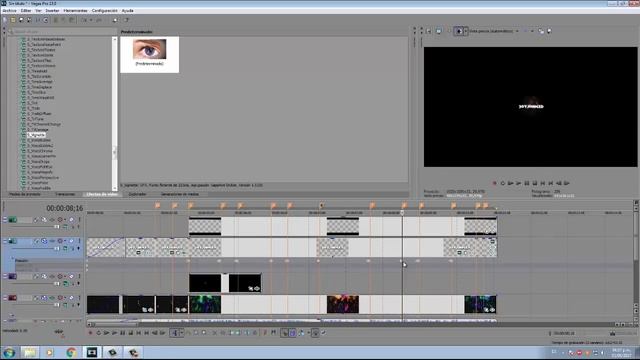This screenshot has height=360, width=640.
Task: Switch to Transiciones tab
Action: [x=65, y=194]
